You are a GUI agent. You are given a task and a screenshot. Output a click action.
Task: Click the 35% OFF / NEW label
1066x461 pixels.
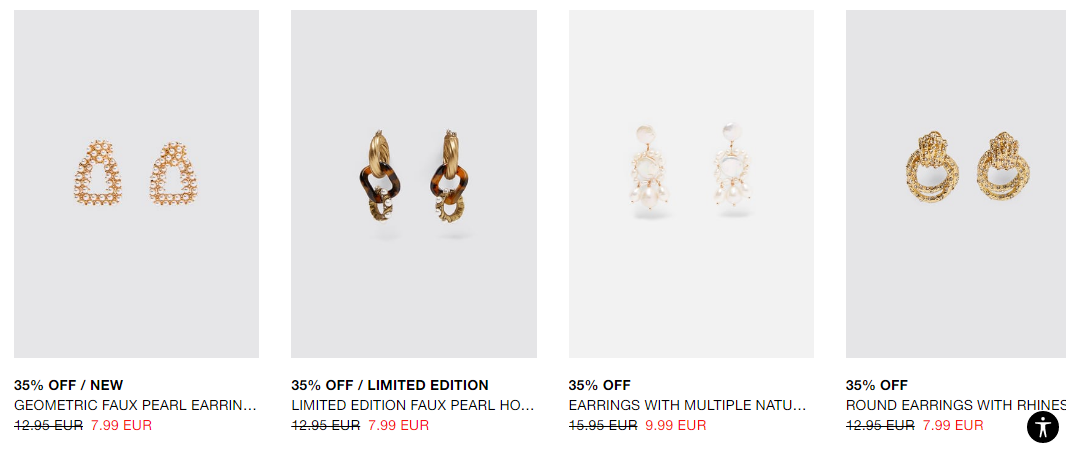pyautogui.click(x=69, y=385)
